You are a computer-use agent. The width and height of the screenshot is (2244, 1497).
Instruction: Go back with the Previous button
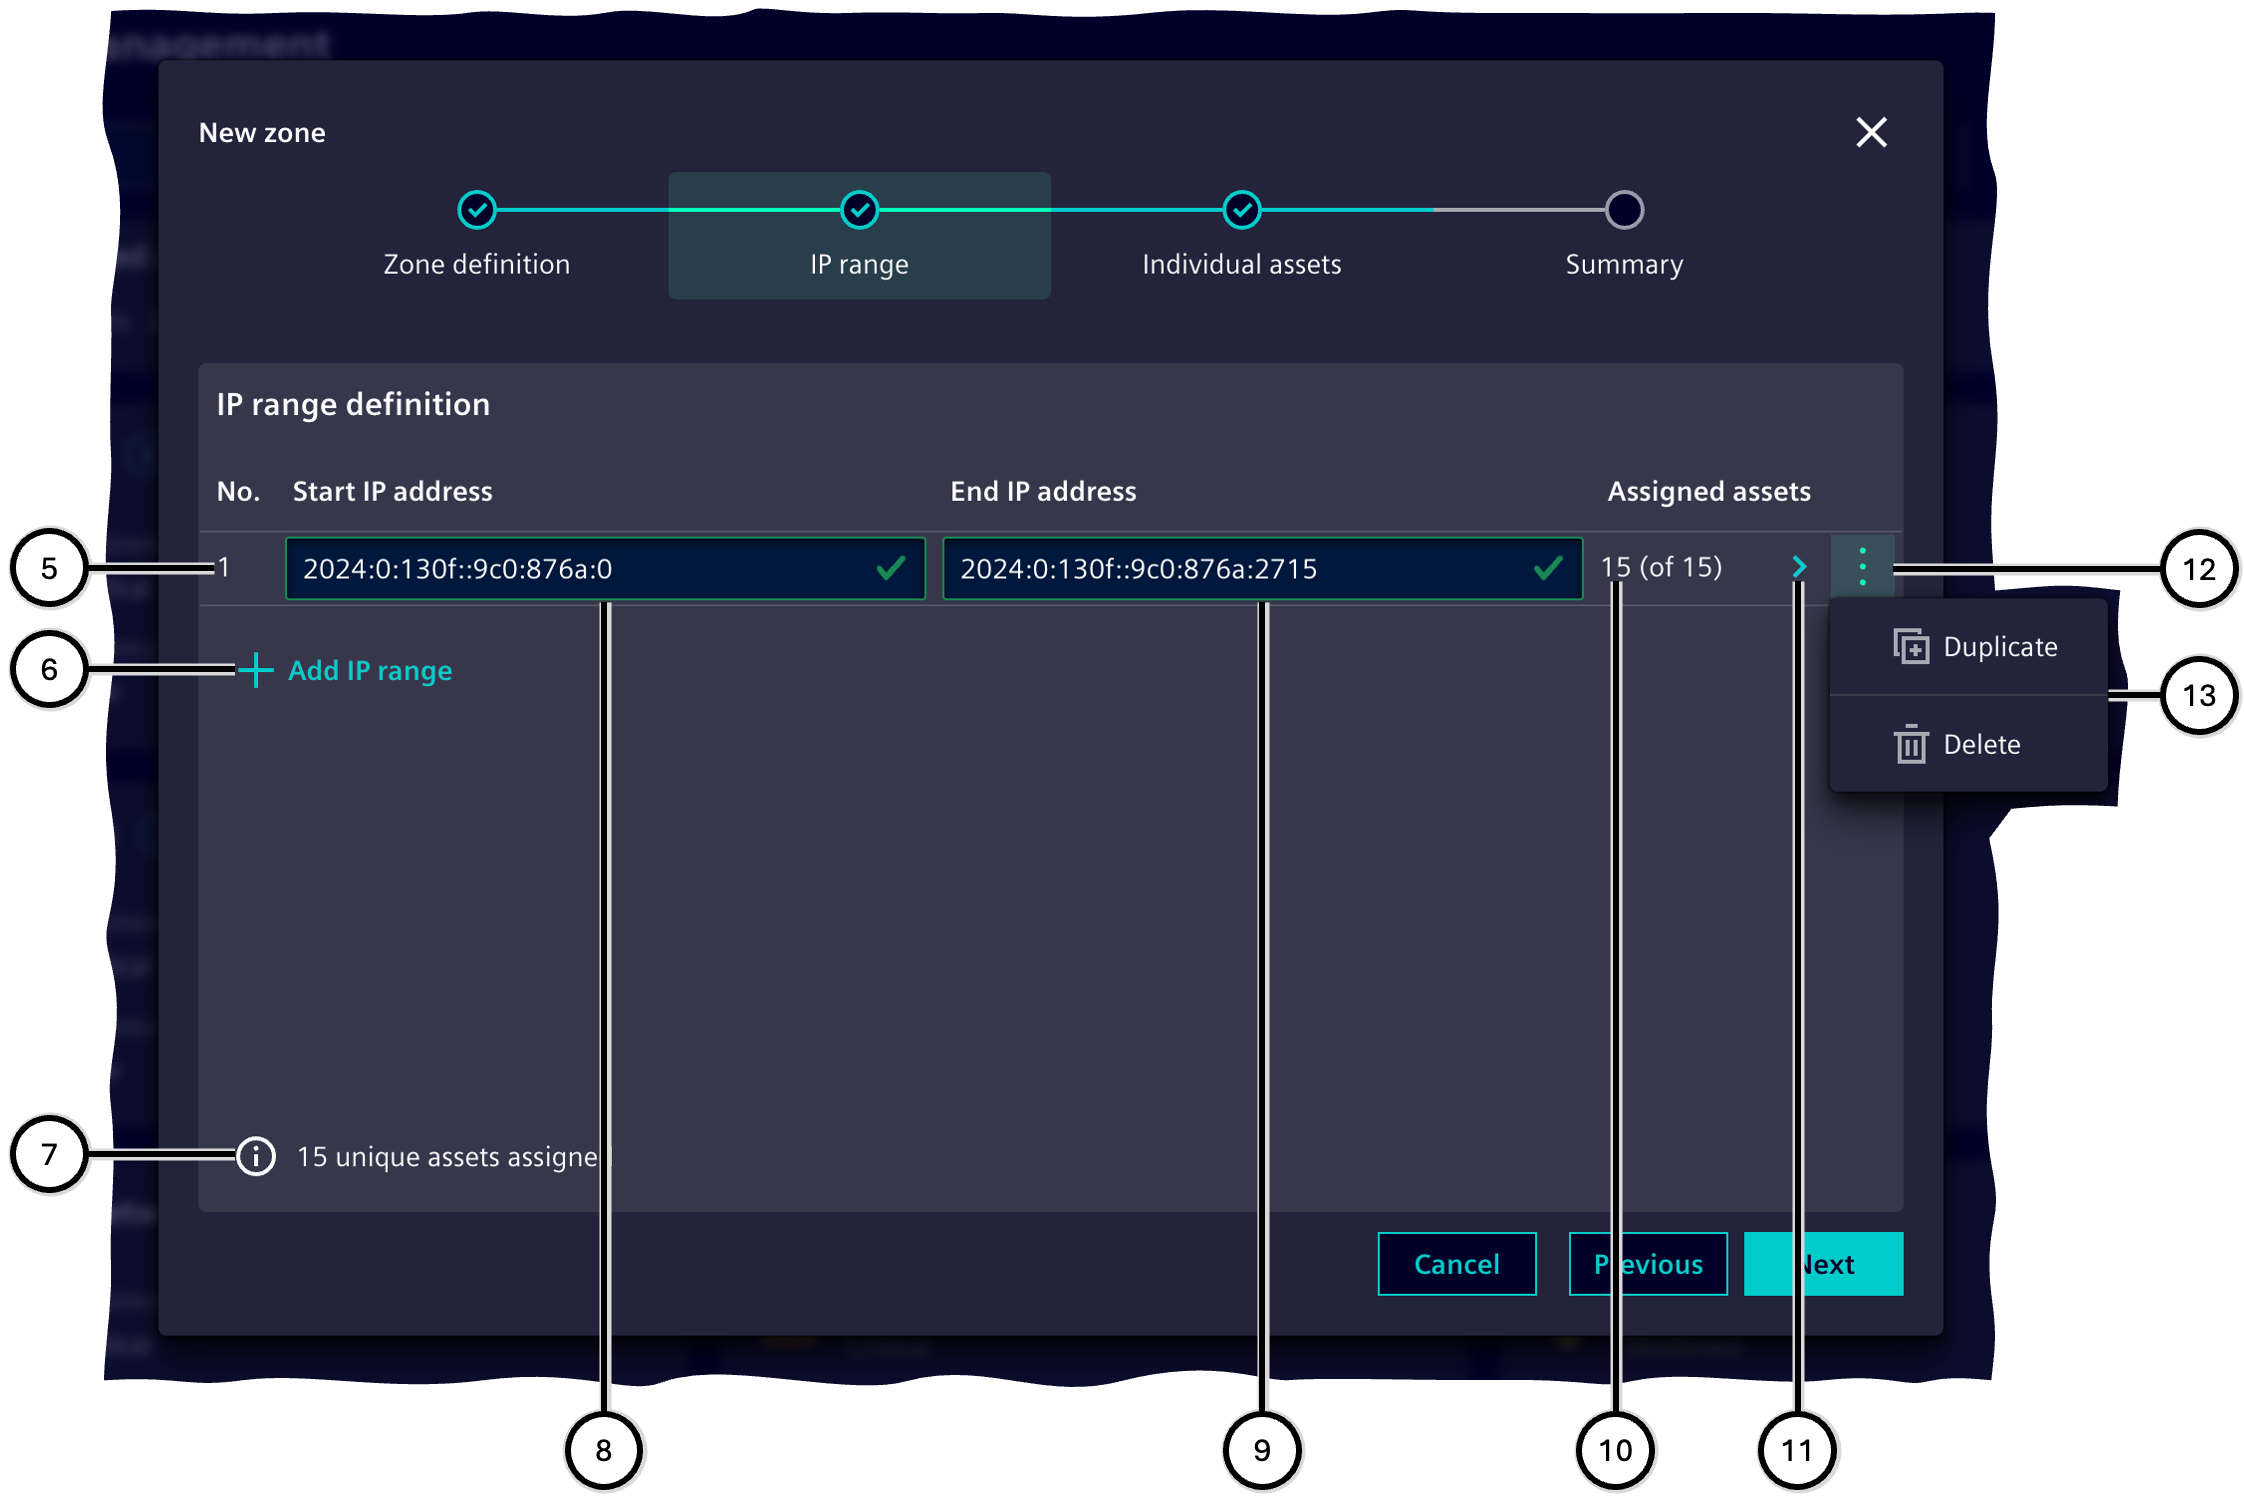[x=1648, y=1264]
